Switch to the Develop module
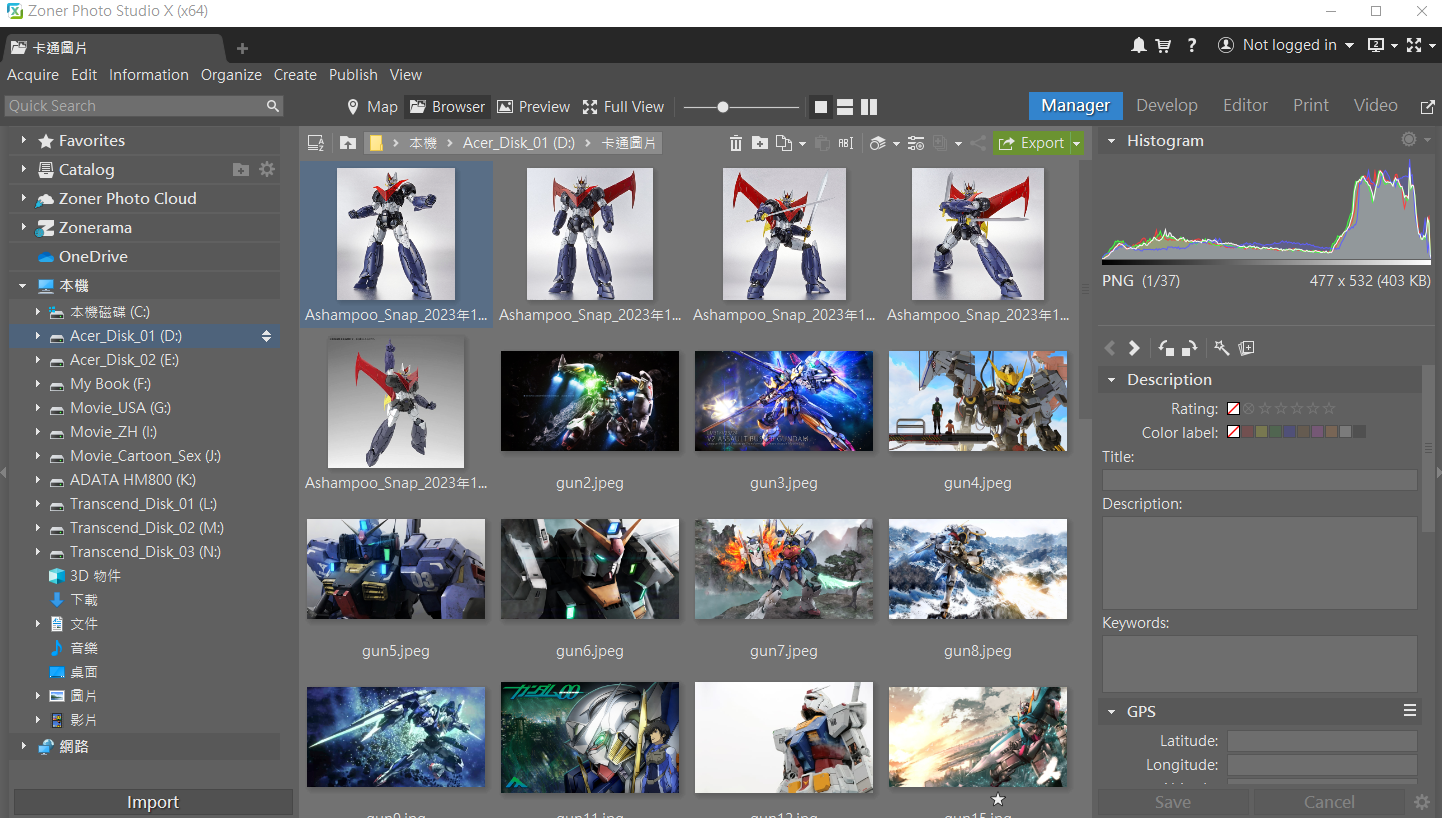Viewport: 1442px width, 818px height. (1167, 105)
